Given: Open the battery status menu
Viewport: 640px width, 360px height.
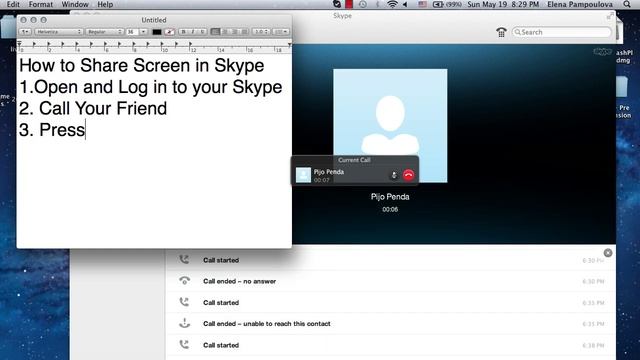Looking at the screenshot, I should point(447,4).
